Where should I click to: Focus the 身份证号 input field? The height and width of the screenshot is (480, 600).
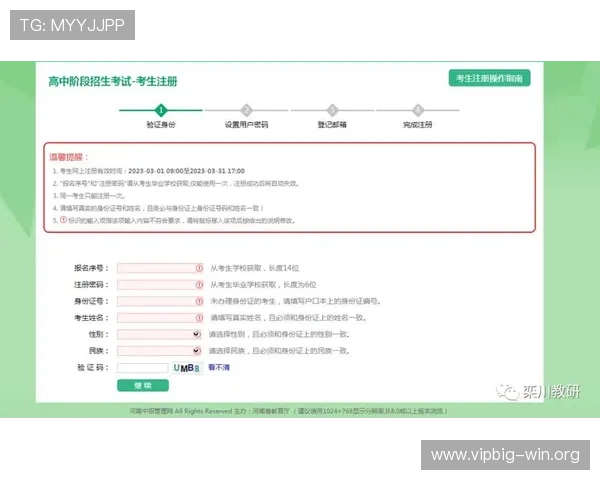[x=160, y=301]
